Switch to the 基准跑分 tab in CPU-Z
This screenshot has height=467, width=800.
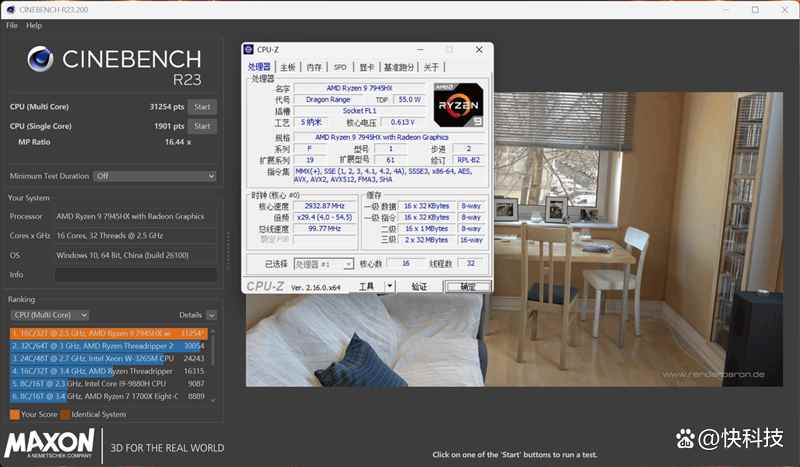pyautogui.click(x=398, y=67)
